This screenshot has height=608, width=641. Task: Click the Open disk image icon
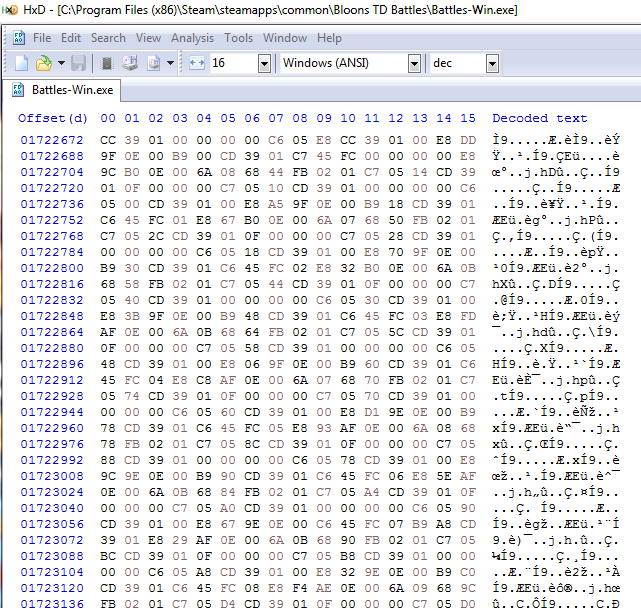(x=154, y=63)
